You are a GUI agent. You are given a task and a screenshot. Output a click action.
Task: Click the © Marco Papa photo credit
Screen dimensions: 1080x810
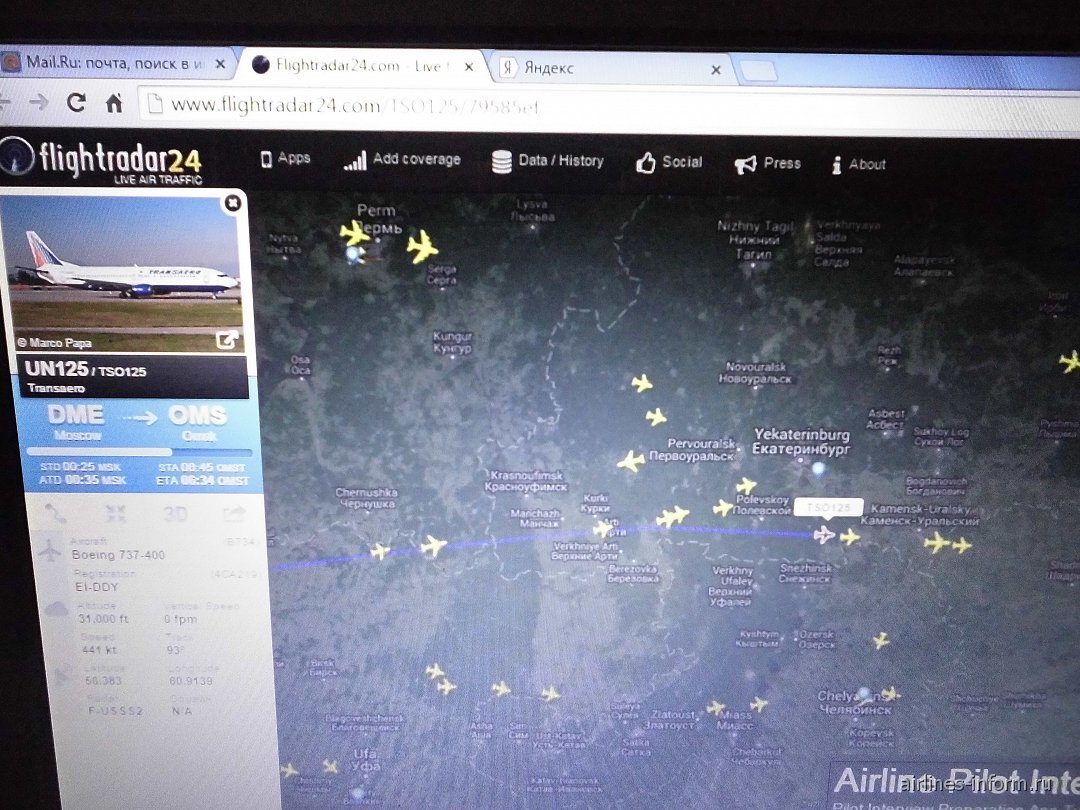pyautogui.click(x=54, y=342)
